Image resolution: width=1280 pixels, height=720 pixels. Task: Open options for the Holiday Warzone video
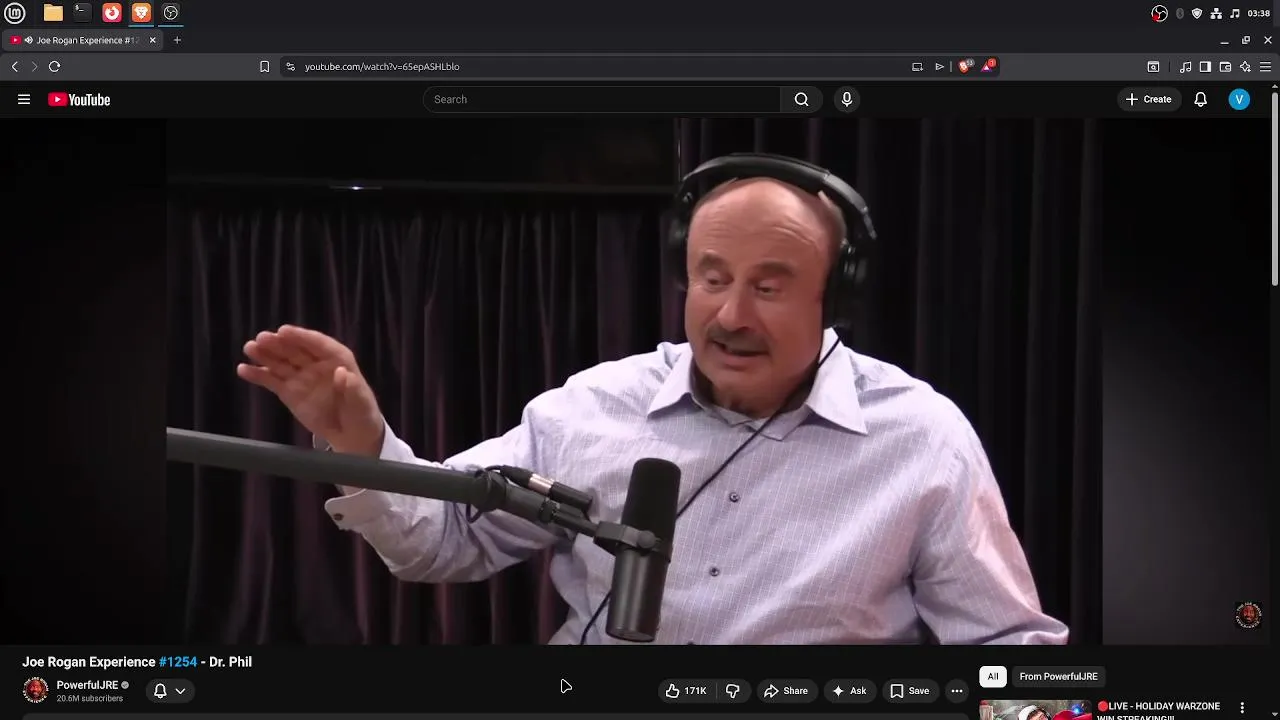pos(1242,708)
